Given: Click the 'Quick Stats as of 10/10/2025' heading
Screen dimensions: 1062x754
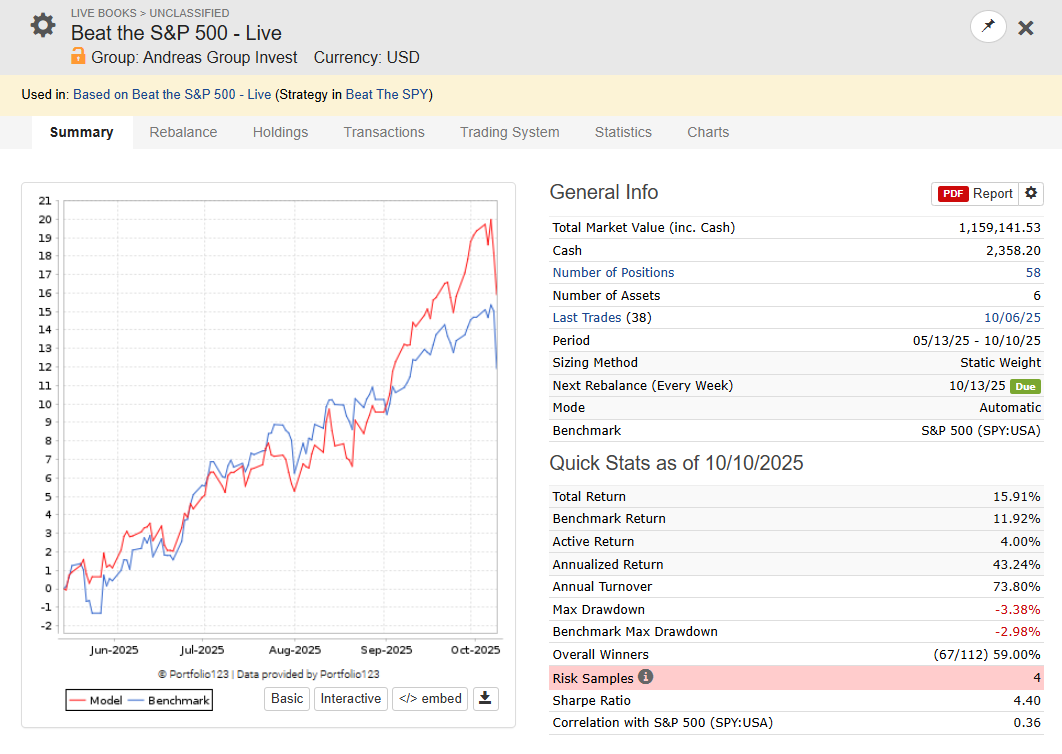Looking at the screenshot, I should (x=676, y=463).
